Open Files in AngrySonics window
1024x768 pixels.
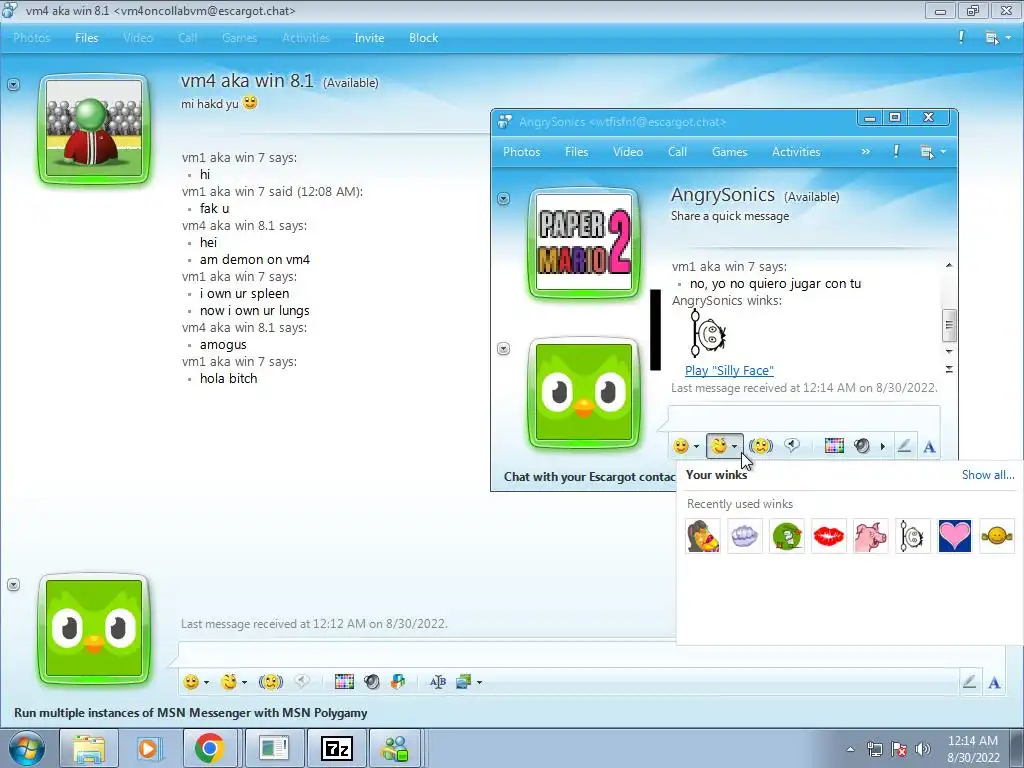577,152
